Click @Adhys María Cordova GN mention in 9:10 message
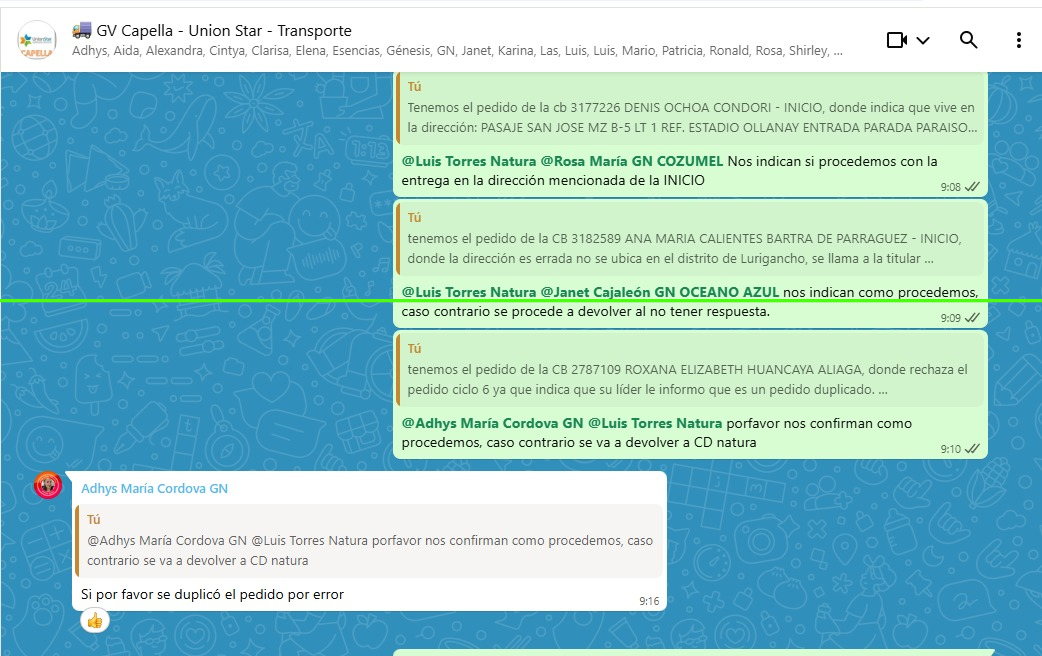1042x656 pixels. [x=493, y=423]
